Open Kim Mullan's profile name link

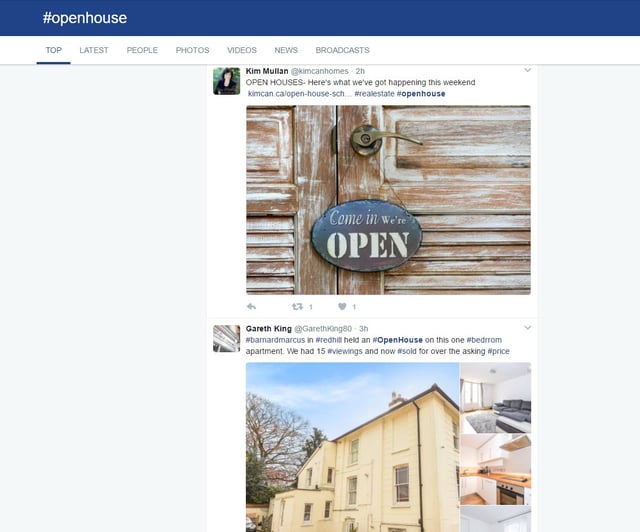(267, 71)
